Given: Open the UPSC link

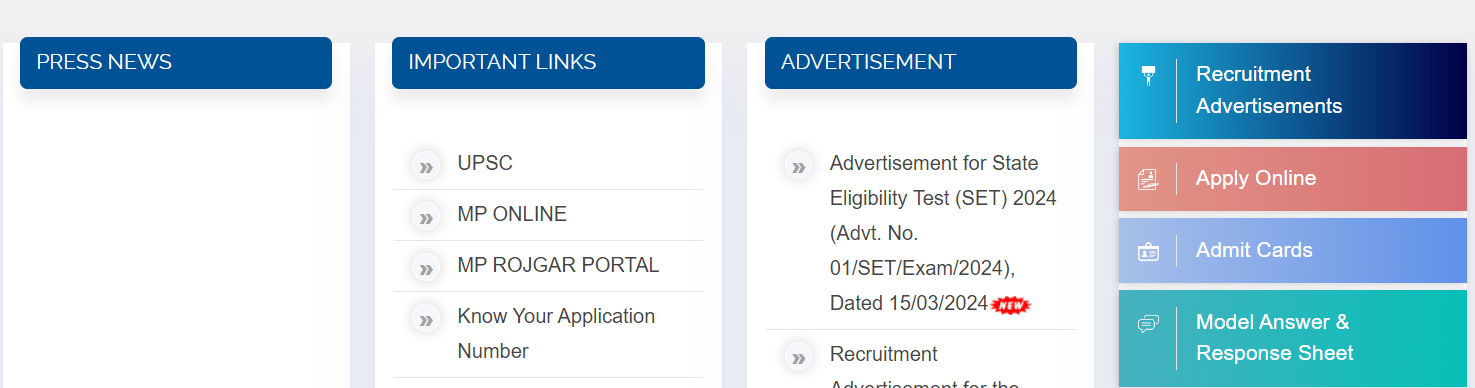Looking at the screenshot, I should tap(485, 163).
